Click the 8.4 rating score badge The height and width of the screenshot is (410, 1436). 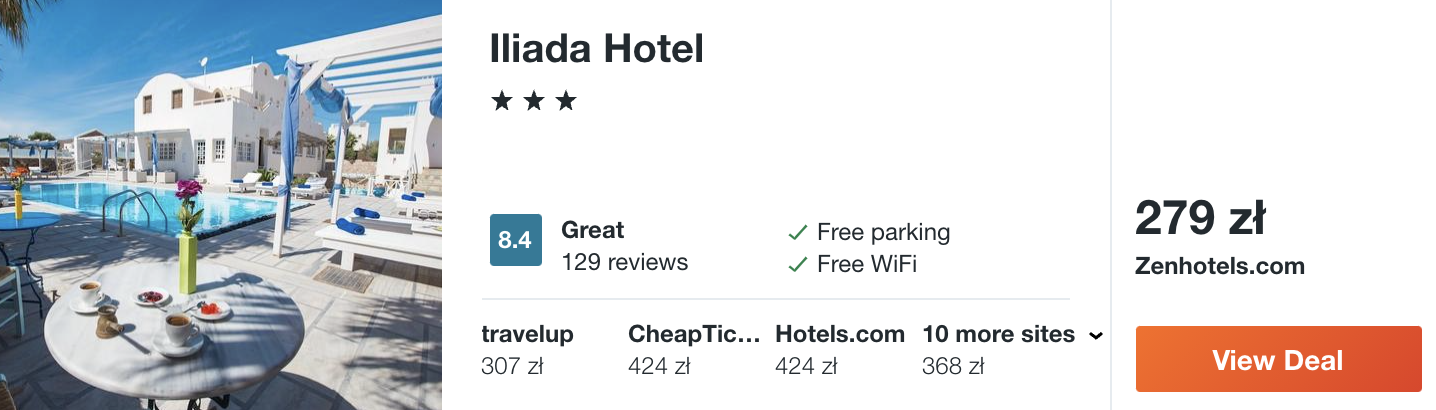(515, 240)
